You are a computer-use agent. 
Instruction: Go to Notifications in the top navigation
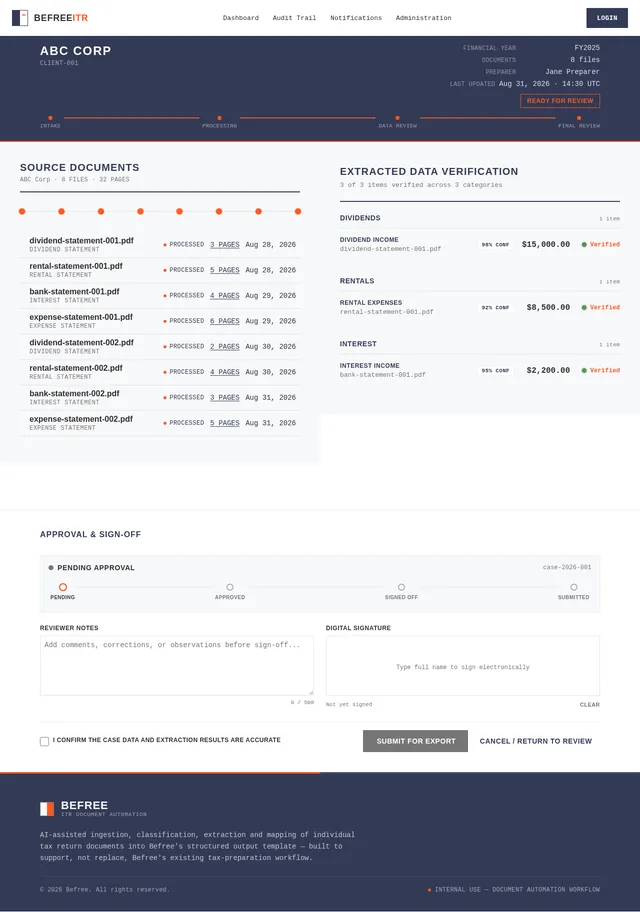click(x=356, y=18)
